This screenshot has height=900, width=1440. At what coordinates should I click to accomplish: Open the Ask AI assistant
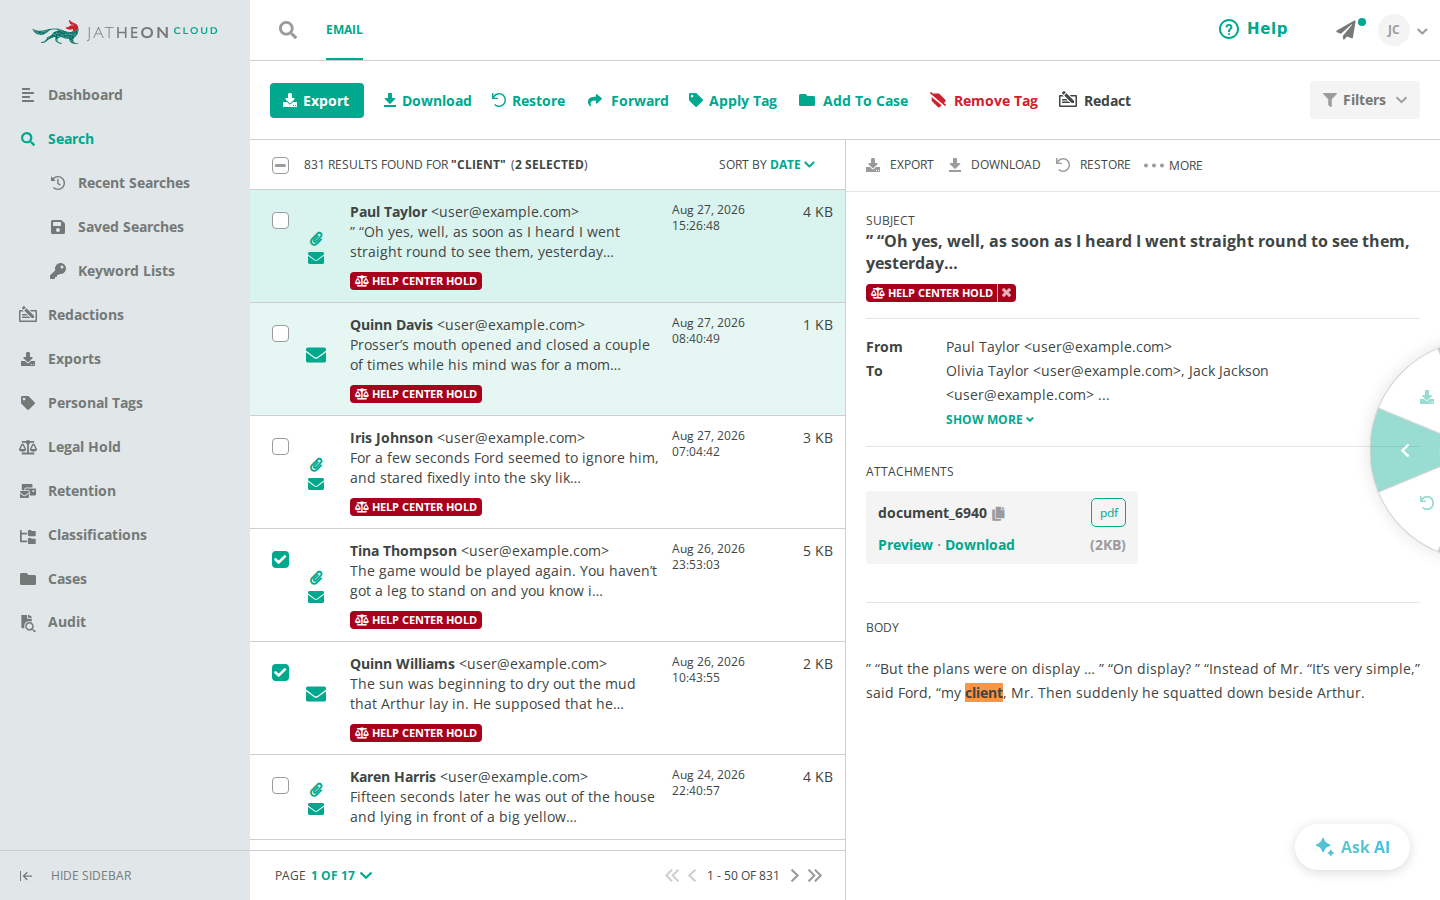click(1353, 847)
